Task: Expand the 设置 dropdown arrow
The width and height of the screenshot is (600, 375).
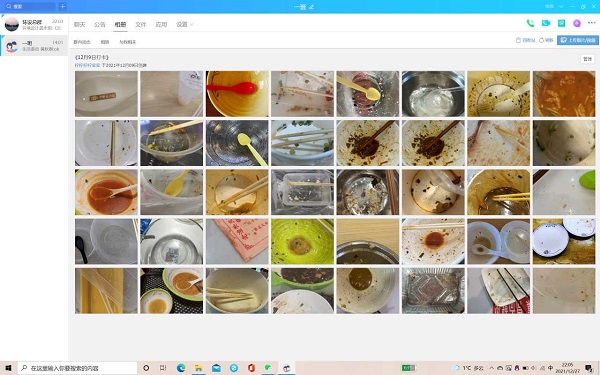Action: pos(192,24)
